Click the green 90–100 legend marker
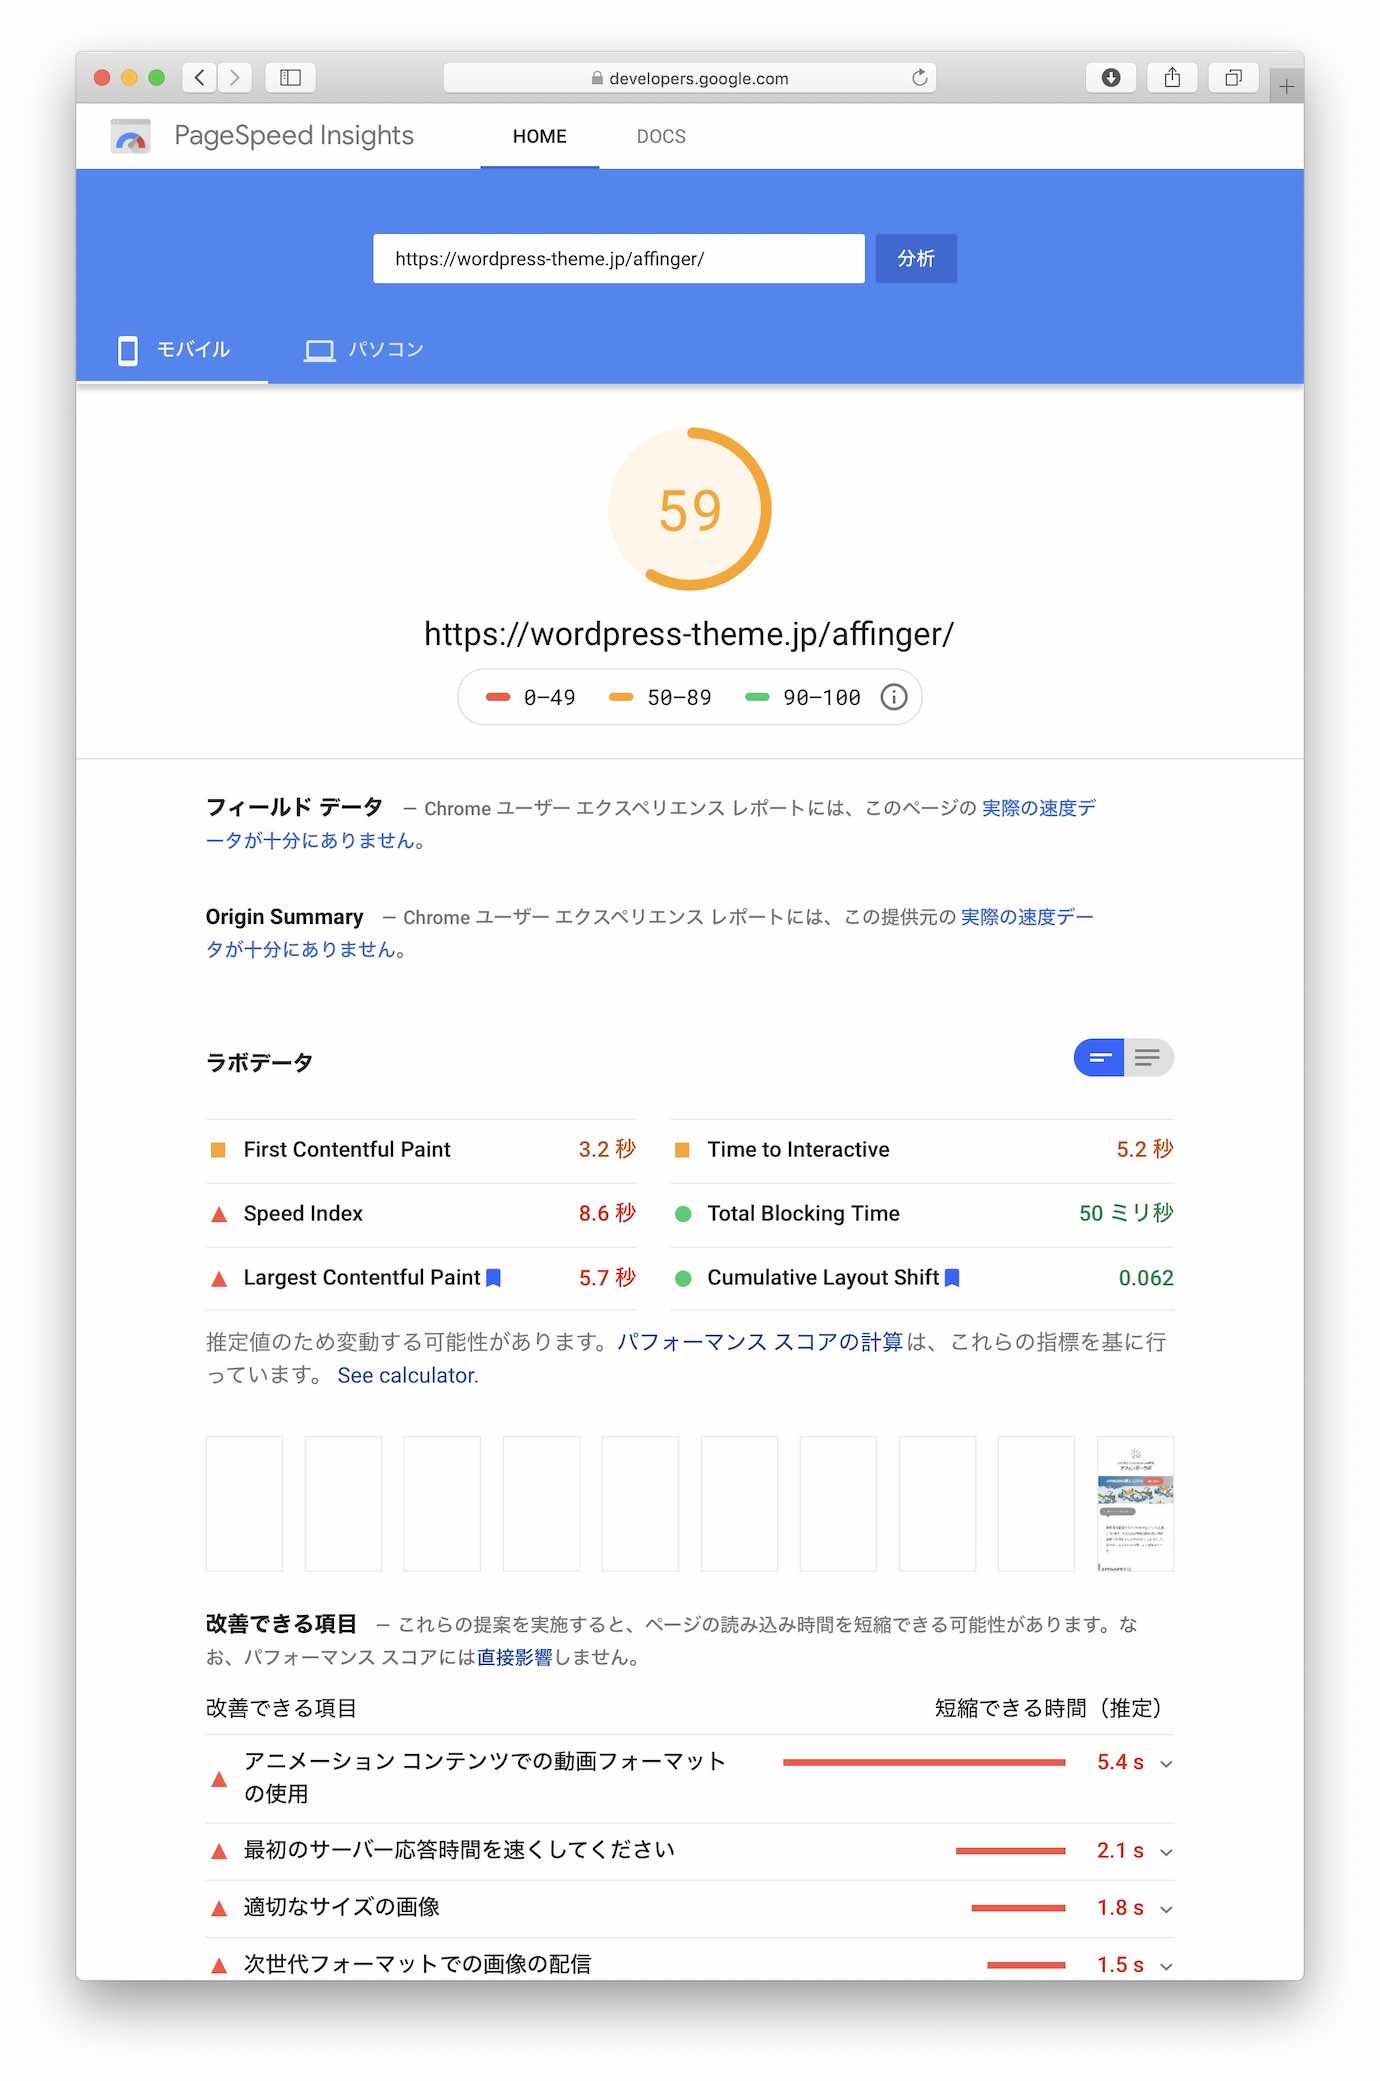This screenshot has width=1380, height=2081. [757, 698]
